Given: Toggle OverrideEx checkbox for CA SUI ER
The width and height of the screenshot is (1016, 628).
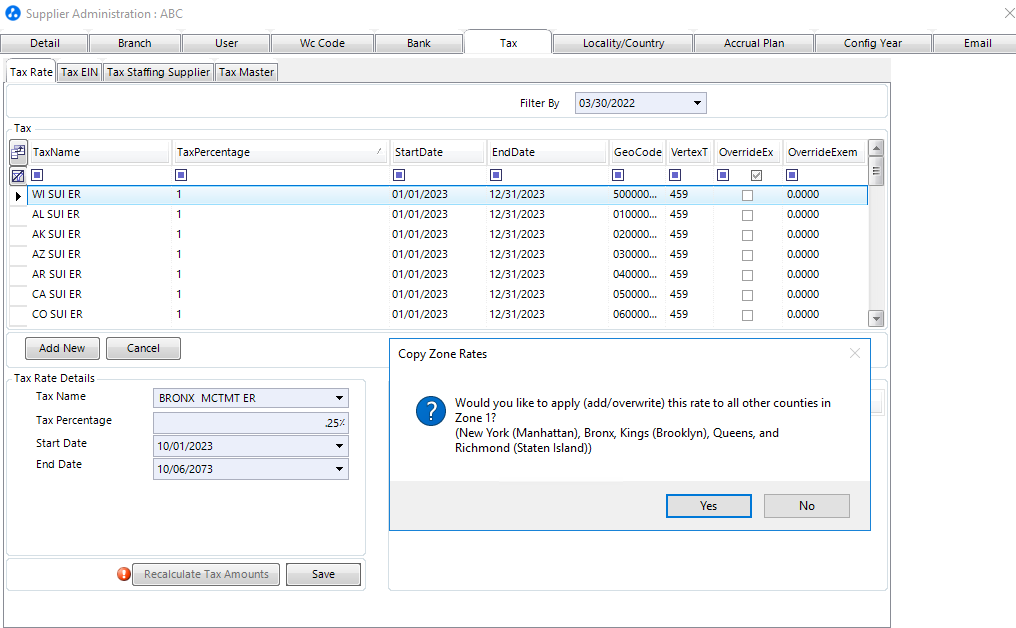Looking at the screenshot, I should coord(747,295).
